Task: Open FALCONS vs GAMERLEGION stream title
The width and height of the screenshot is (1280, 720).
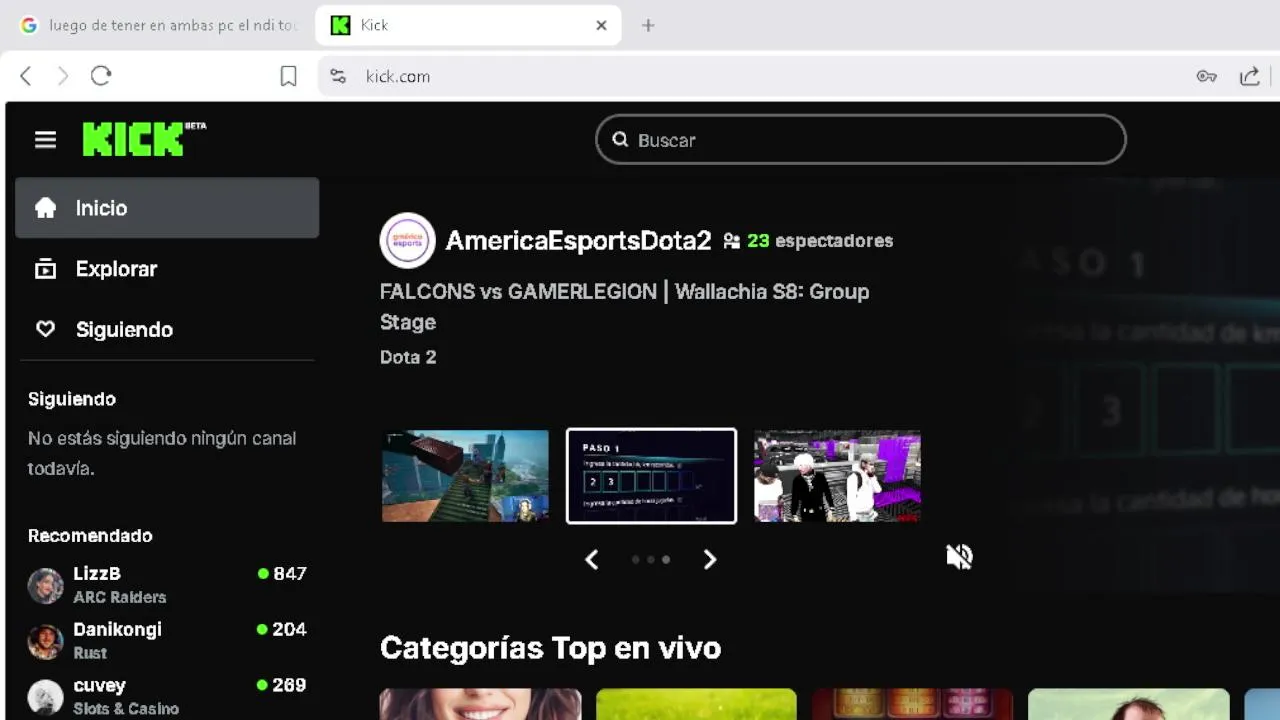Action: 624,307
